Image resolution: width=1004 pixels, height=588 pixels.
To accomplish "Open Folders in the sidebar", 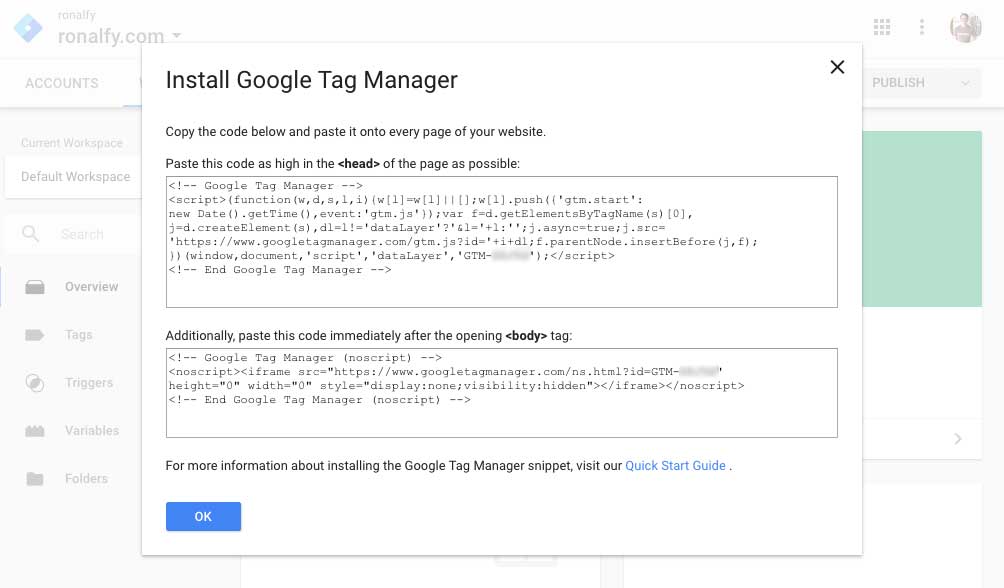I will pyautogui.click(x=86, y=478).
